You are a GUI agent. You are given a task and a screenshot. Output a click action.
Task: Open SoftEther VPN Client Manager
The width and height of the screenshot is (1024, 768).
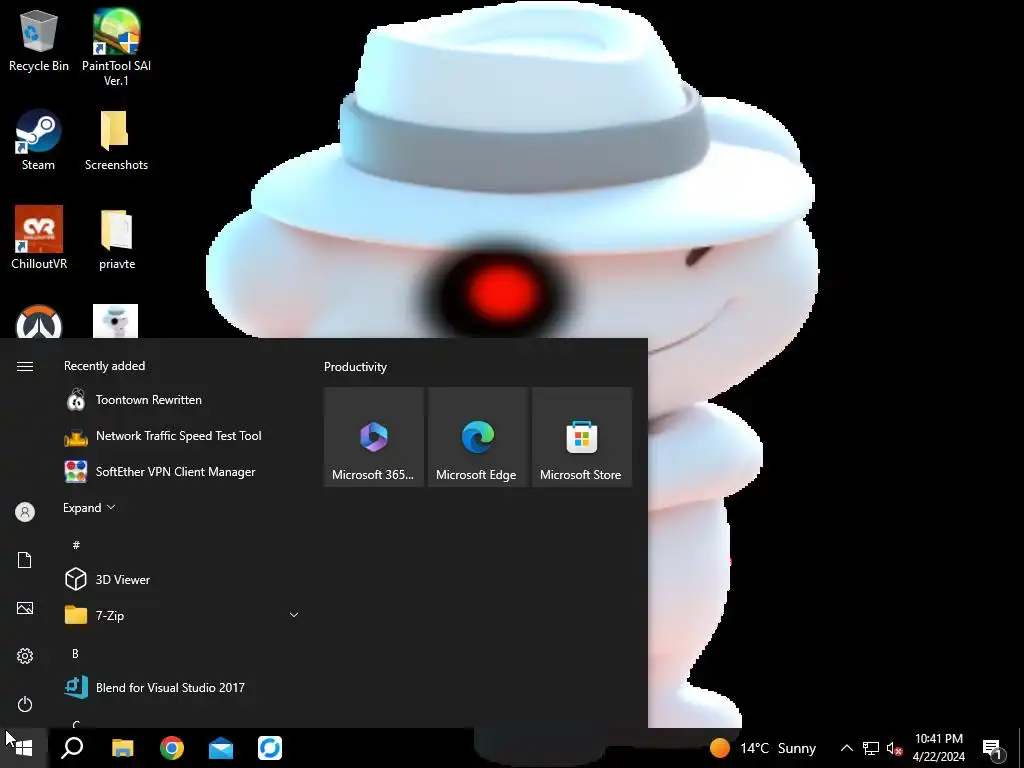182,472
